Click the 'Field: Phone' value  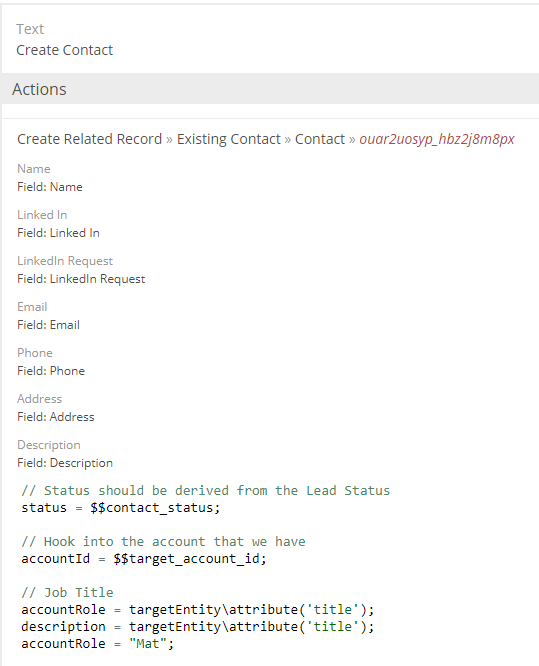[x=51, y=371]
